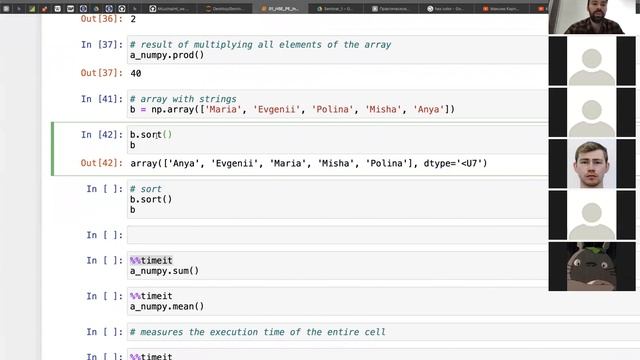Click the 'Out[42]:' prompt label
Image resolution: width=640 pixels, height=360 pixels.
click(x=102, y=163)
